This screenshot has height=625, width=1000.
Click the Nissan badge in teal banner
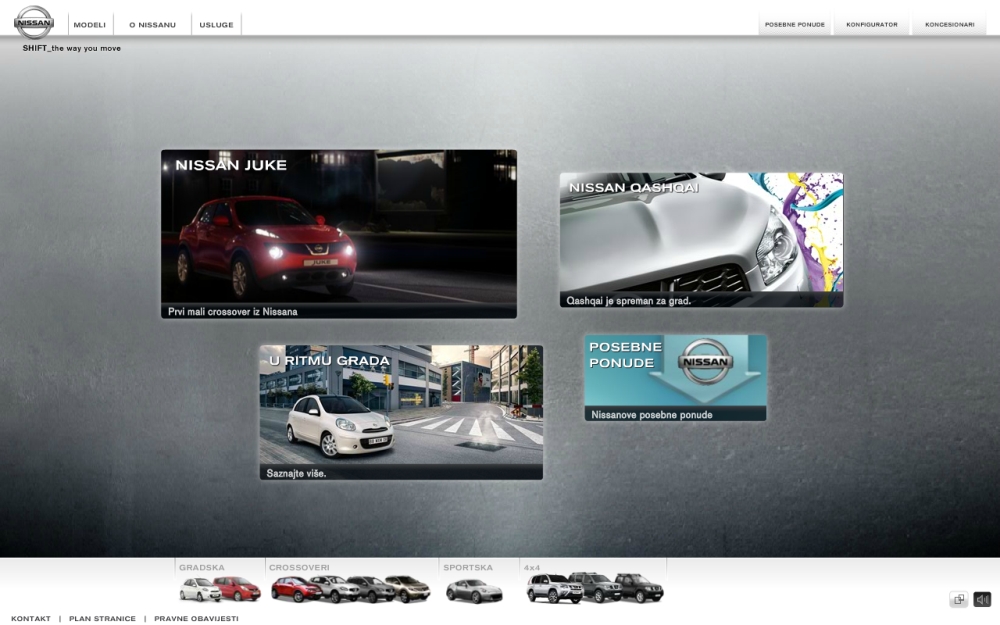click(x=705, y=362)
